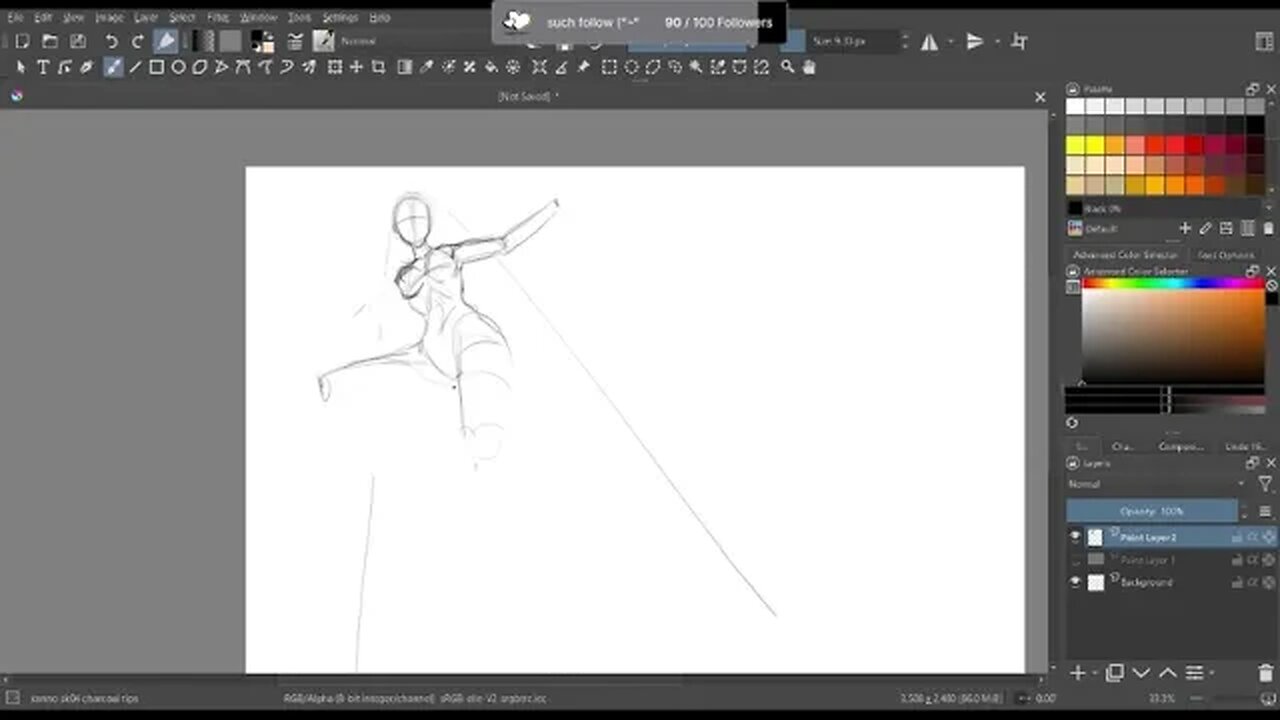Image resolution: width=1280 pixels, height=720 pixels.
Task: Open the brush preset chooser
Action: [x=322, y=41]
